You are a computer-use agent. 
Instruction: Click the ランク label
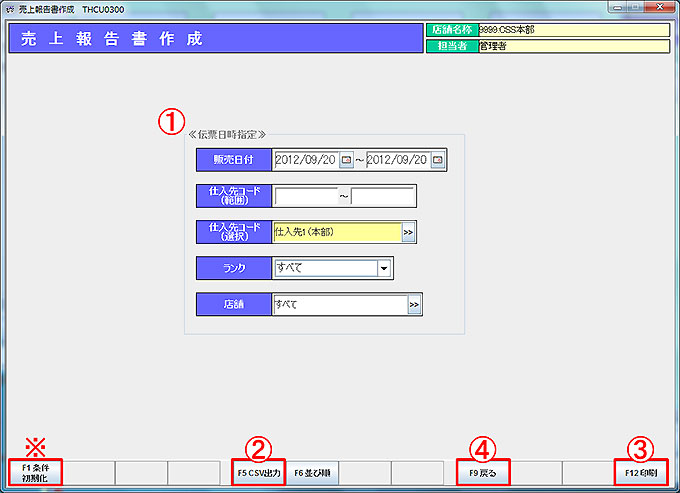[x=234, y=268]
